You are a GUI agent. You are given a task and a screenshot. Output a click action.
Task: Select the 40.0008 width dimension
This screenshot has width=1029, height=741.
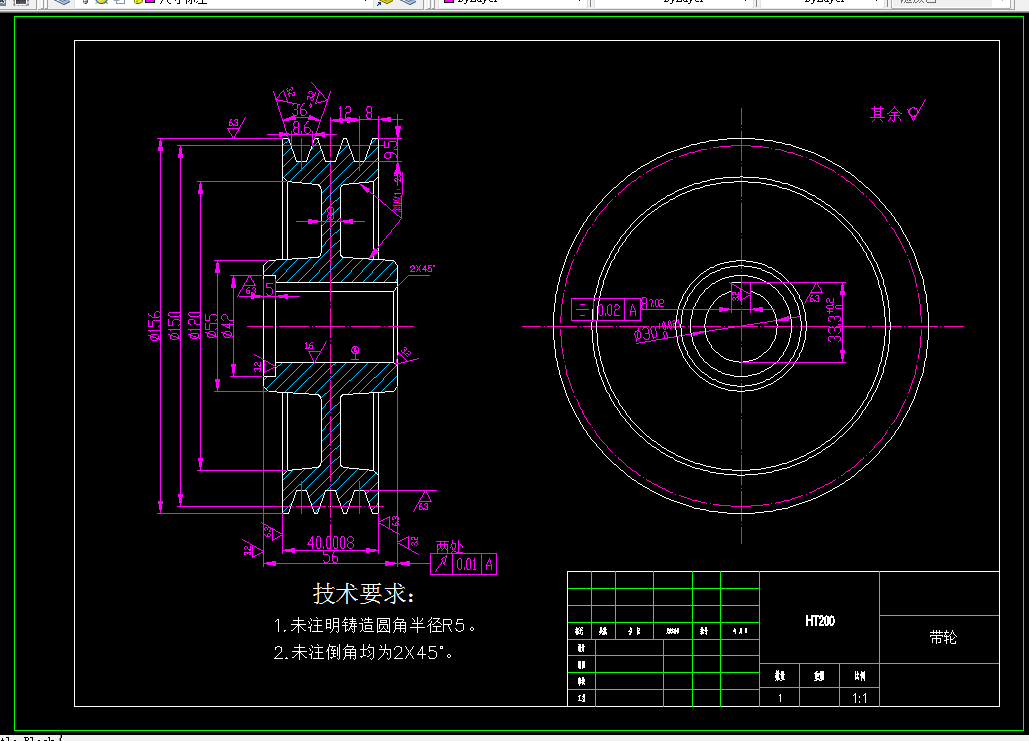point(331,542)
